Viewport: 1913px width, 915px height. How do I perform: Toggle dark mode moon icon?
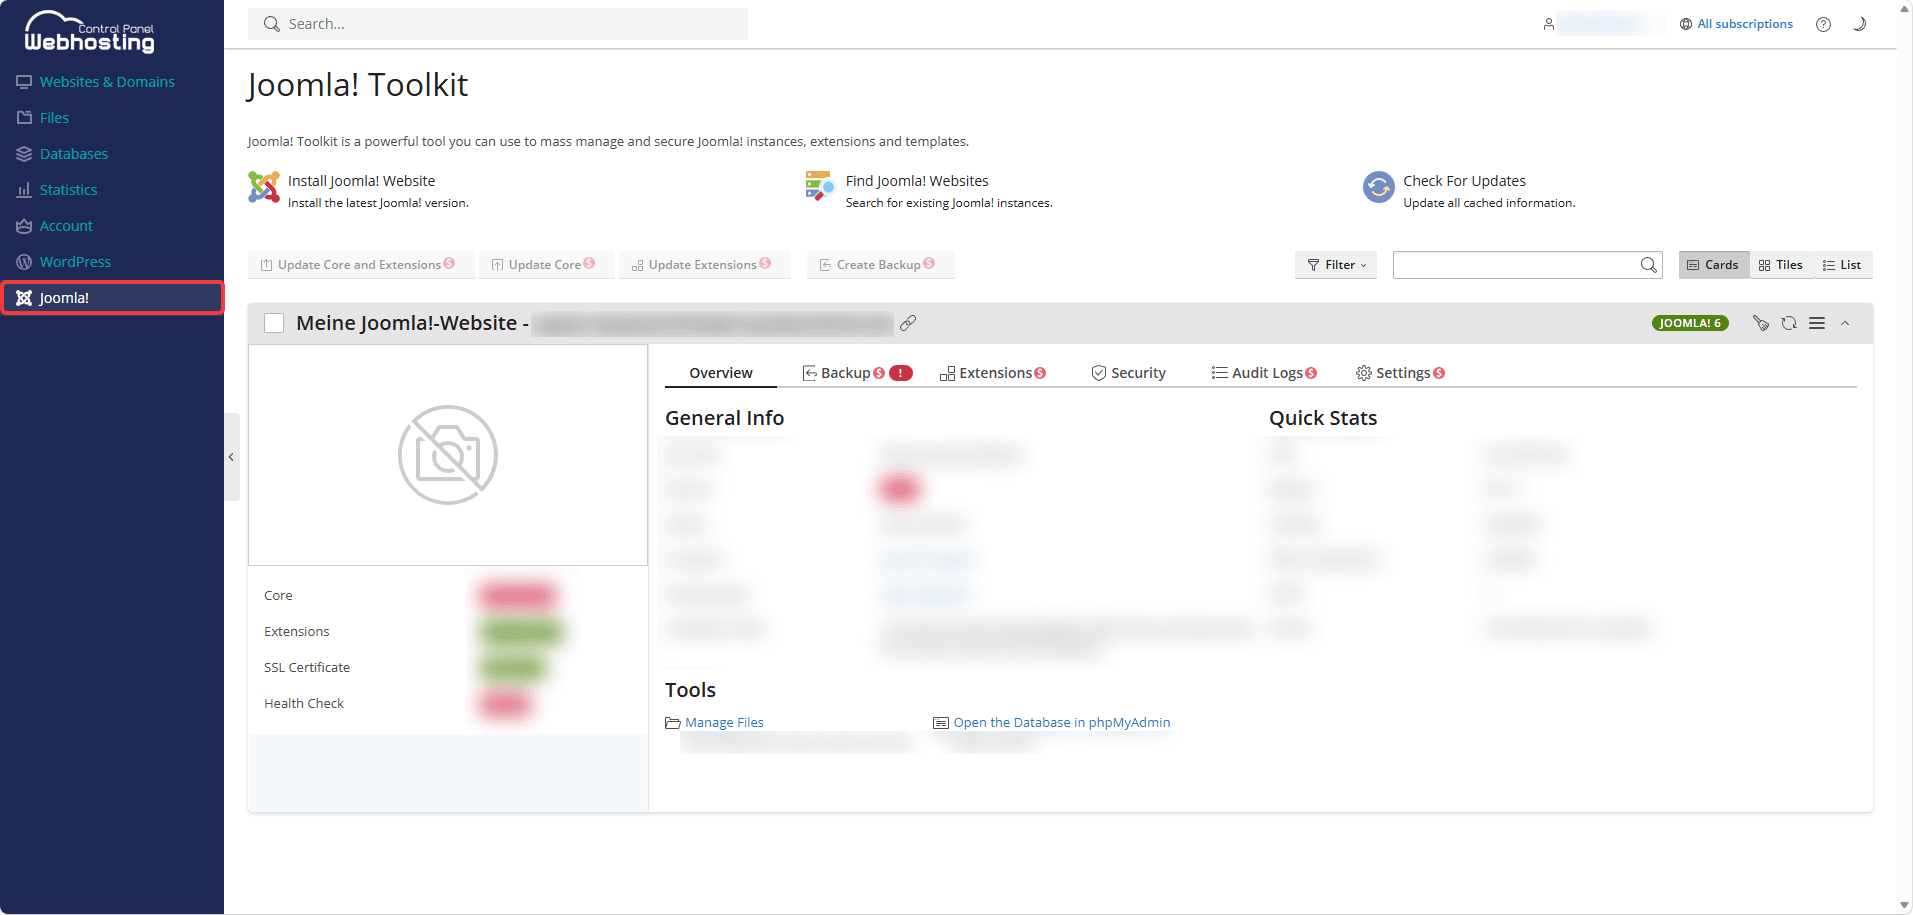pyautogui.click(x=1859, y=24)
